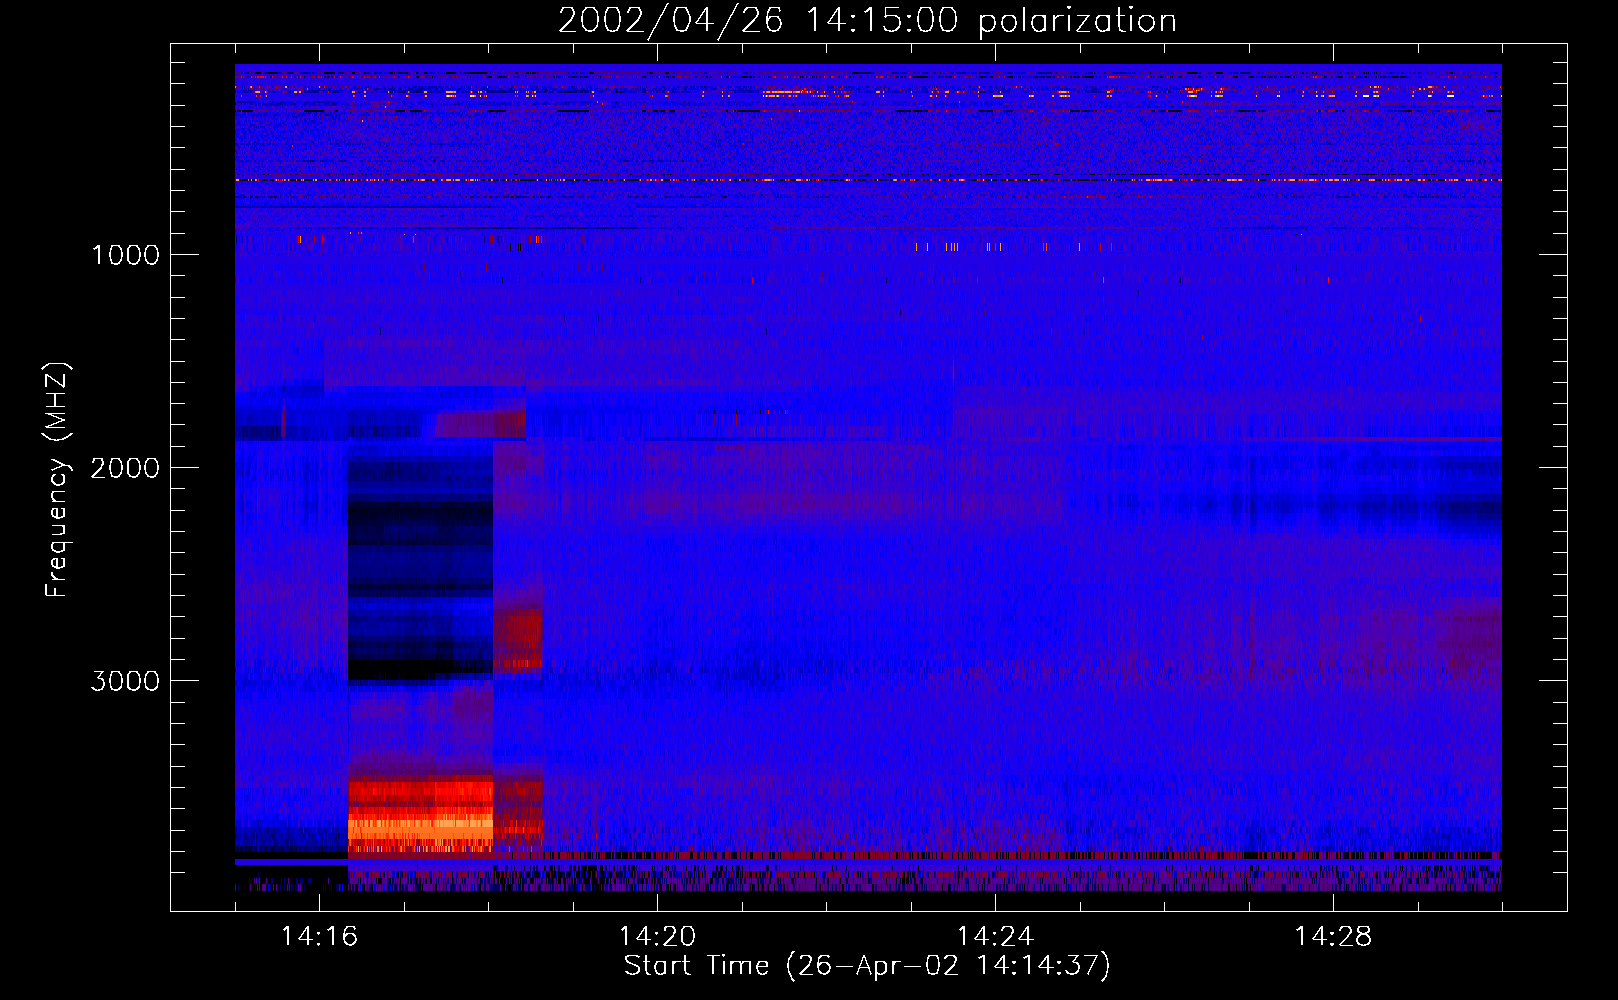Click the 14:16 time tick label
The width and height of the screenshot is (1618, 1000).
click(x=319, y=936)
